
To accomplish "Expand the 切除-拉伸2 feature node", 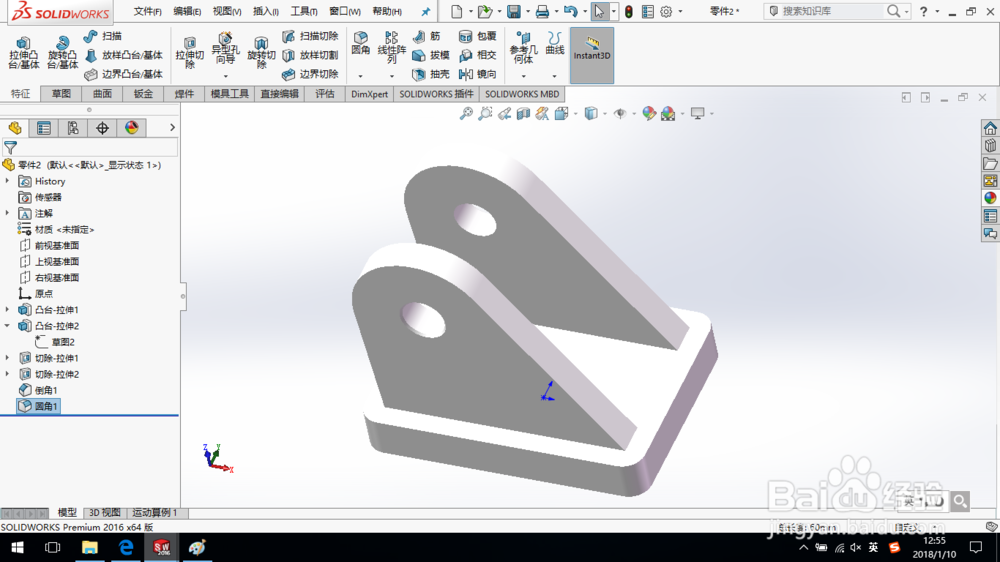I will (8, 374).
